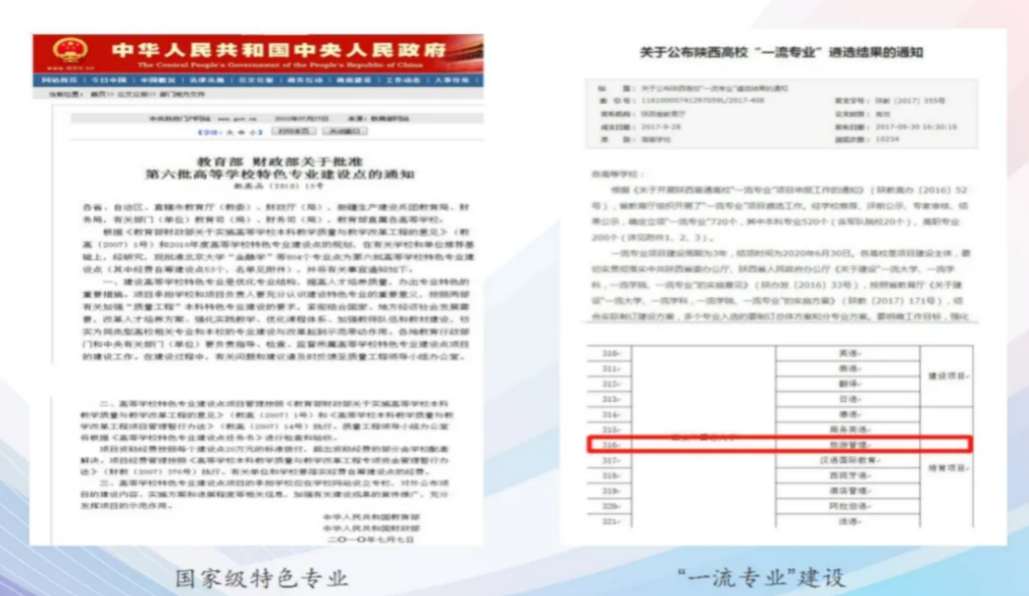Click row number 316 in the highlighted row
Screen dimensions: 1029x596
(x=610, y=445)
